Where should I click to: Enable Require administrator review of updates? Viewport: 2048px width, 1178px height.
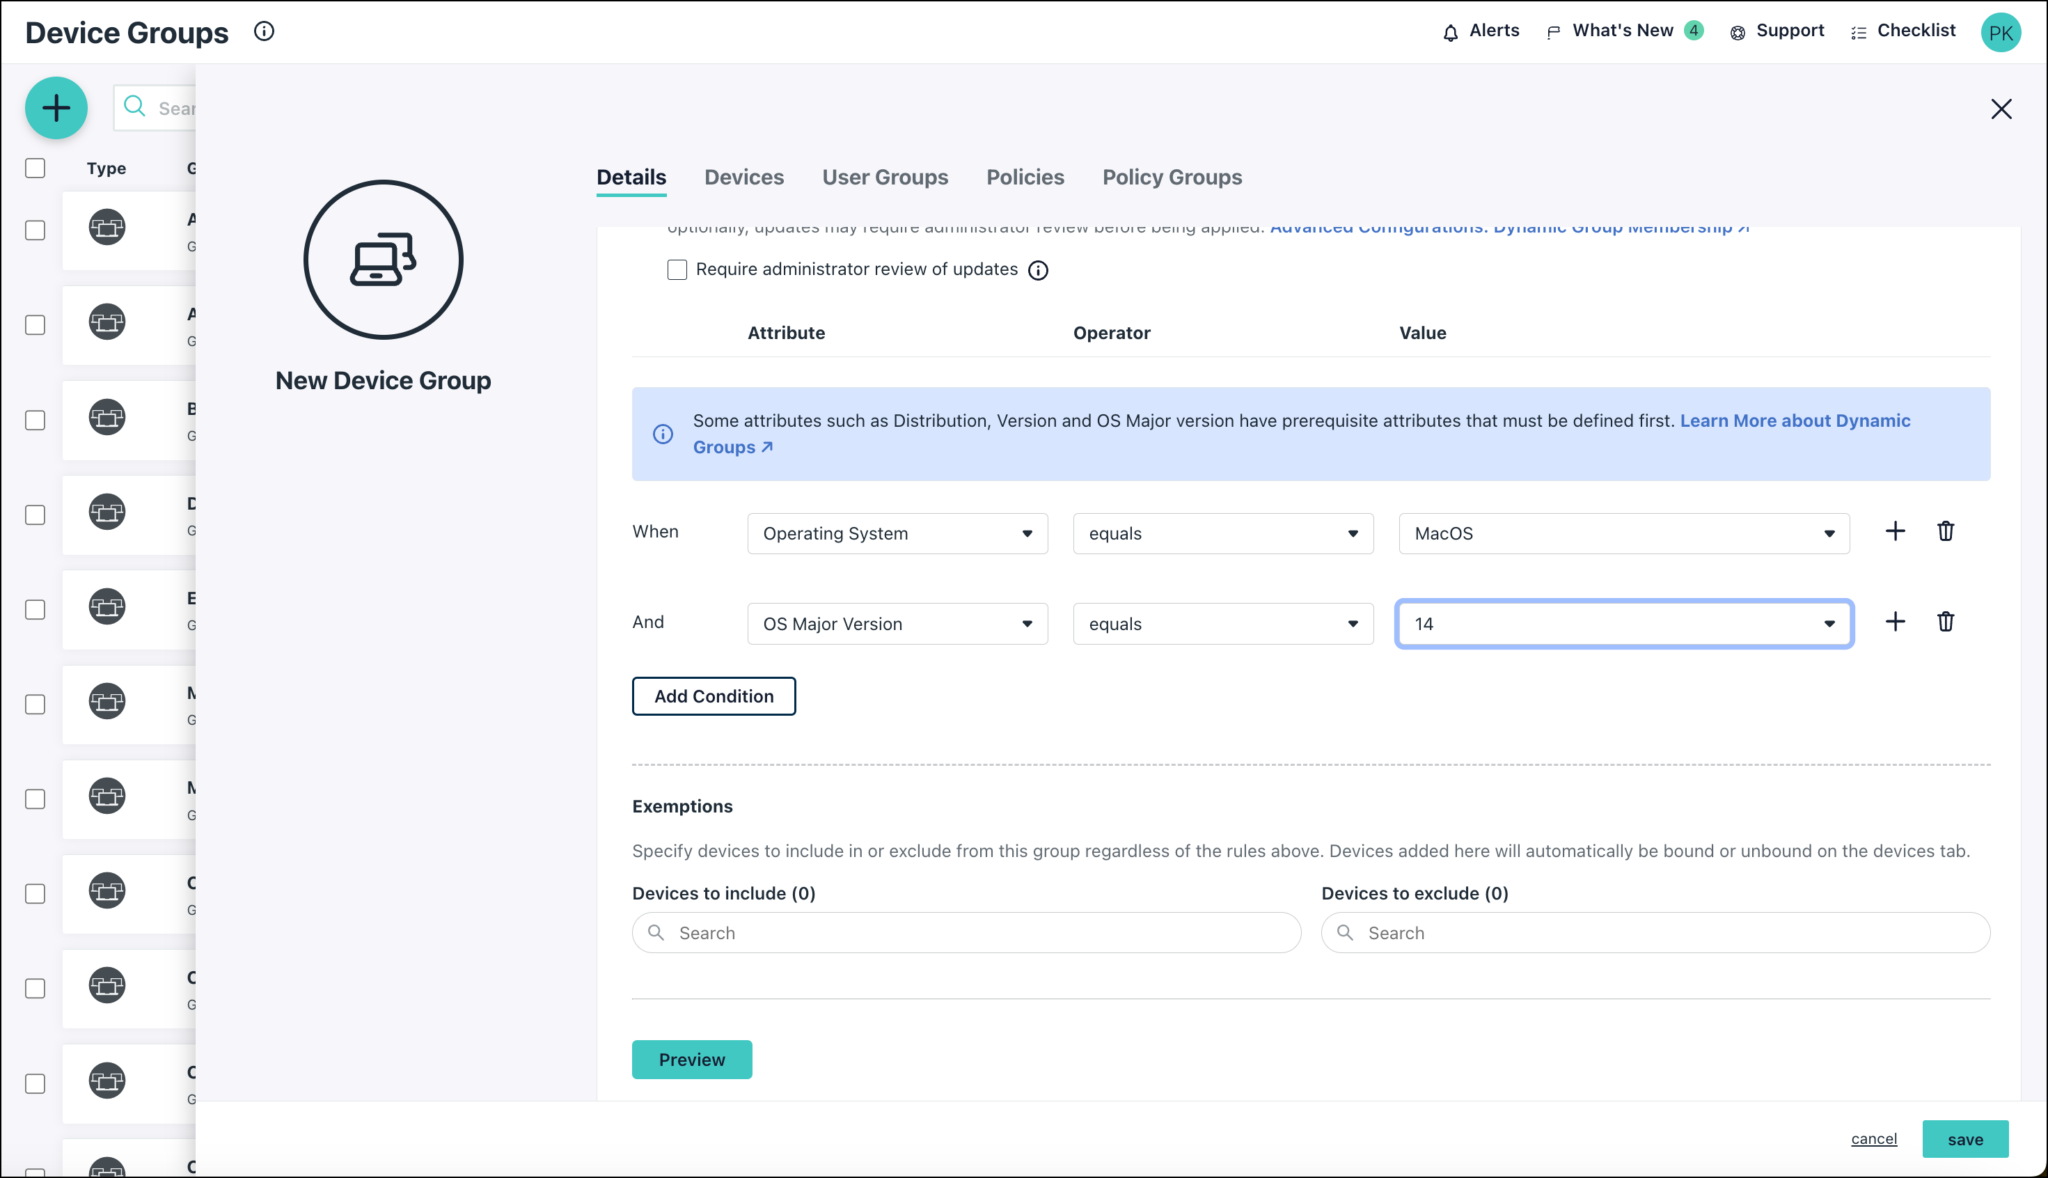coord(677,269)
